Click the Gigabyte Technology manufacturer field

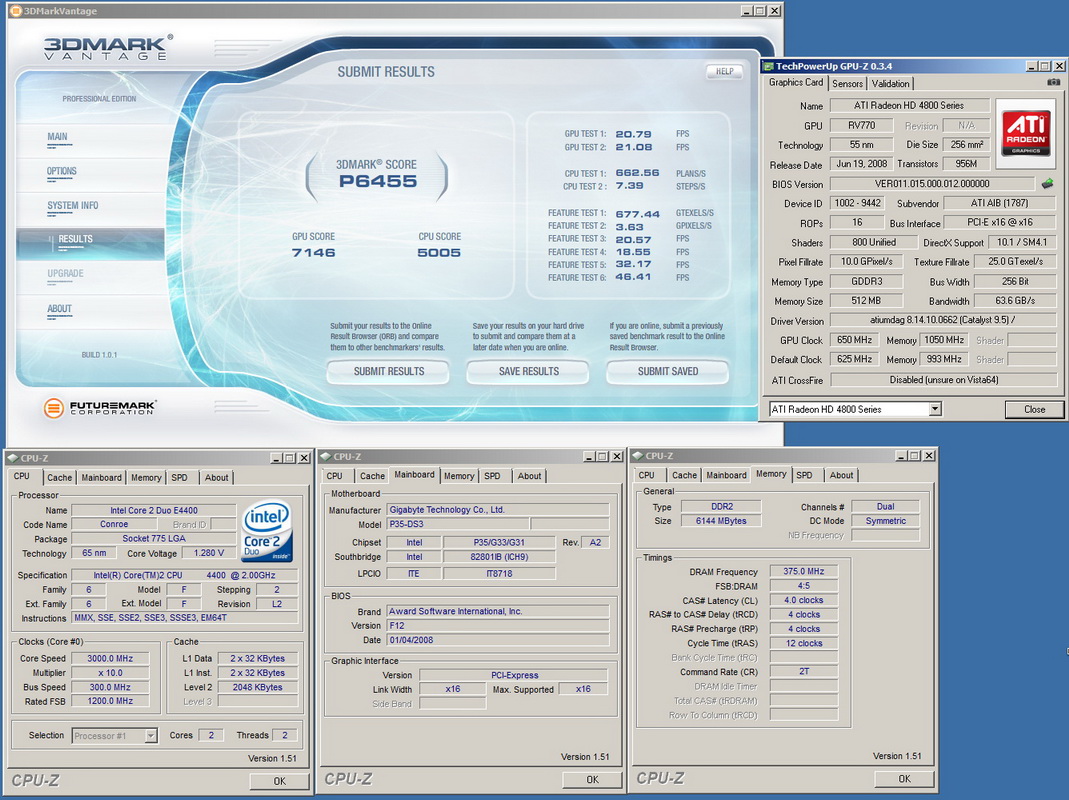coord(498,509)
